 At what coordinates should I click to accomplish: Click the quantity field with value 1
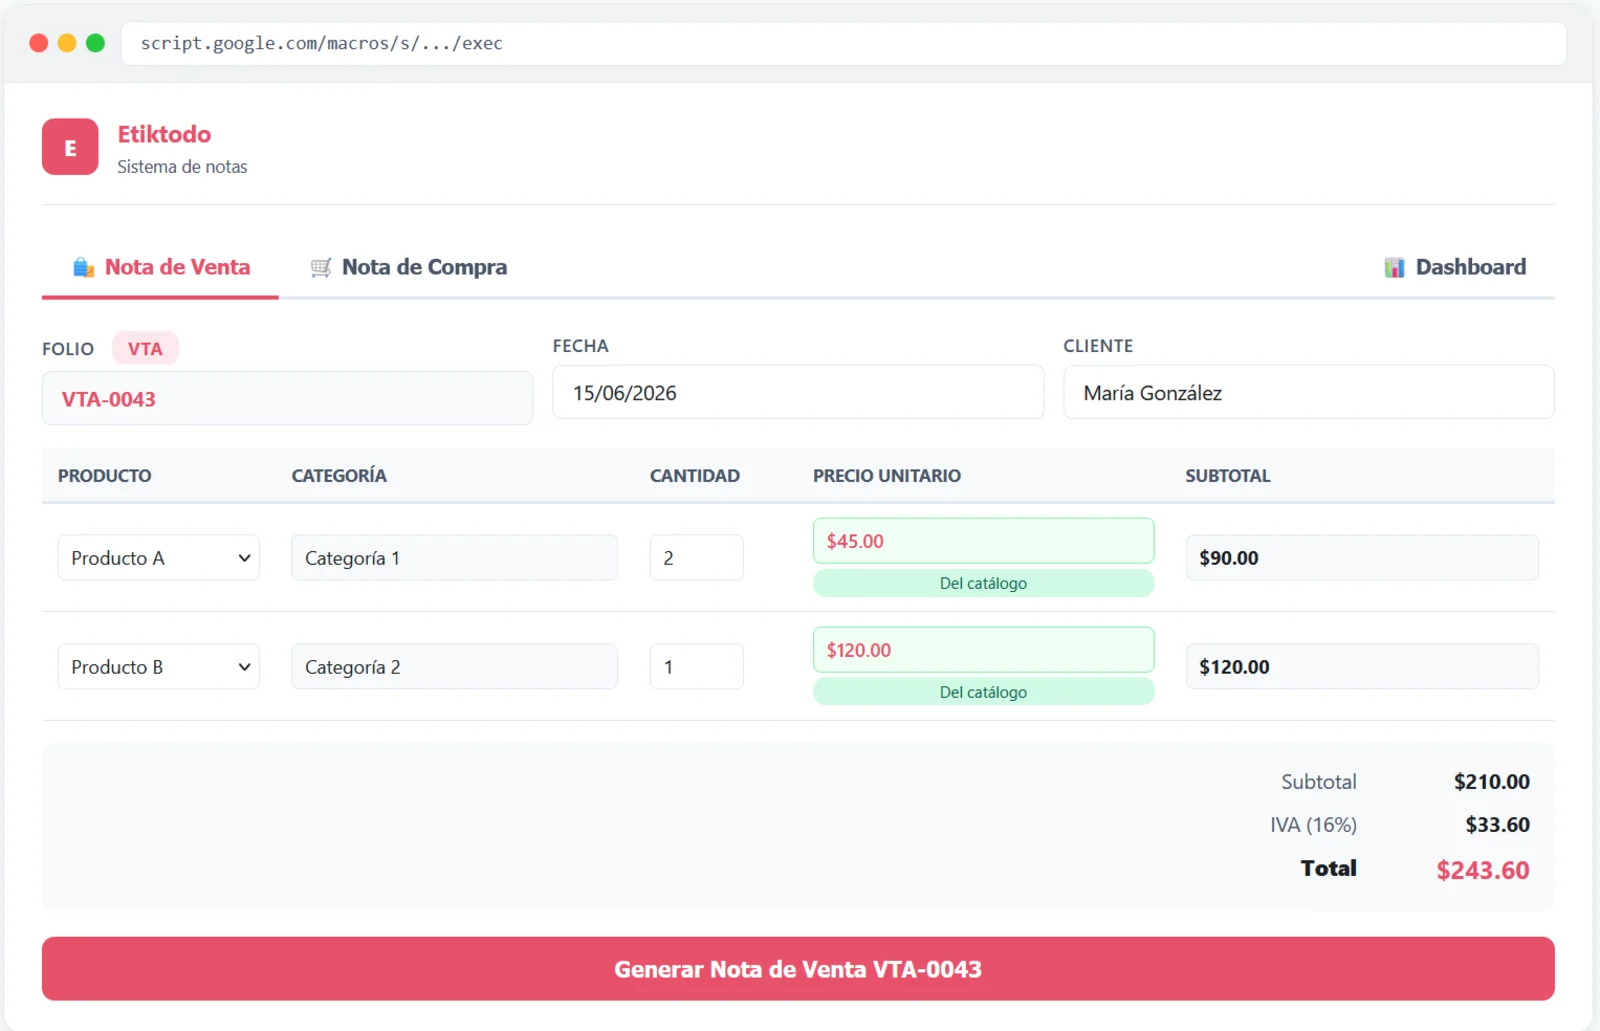click(697, 667)
